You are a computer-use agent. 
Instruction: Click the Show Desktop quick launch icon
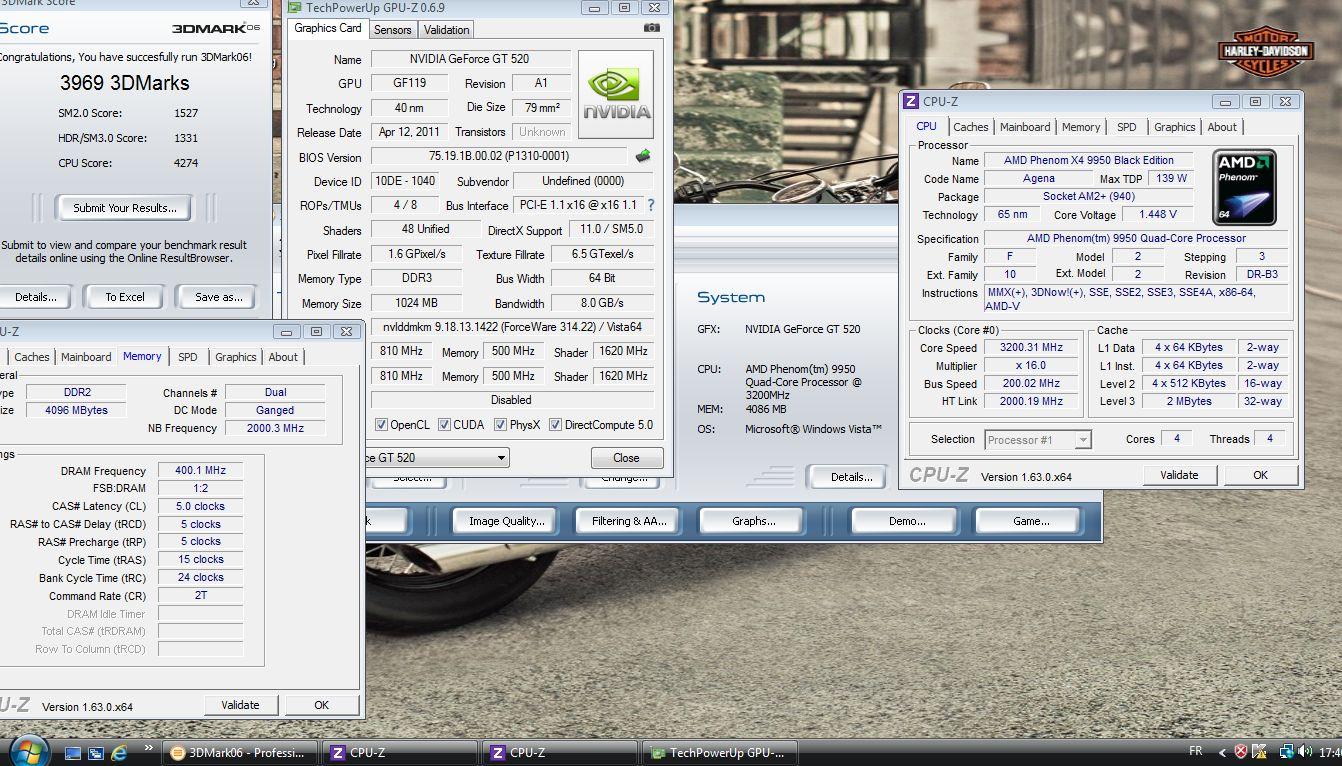pos(72,753)
